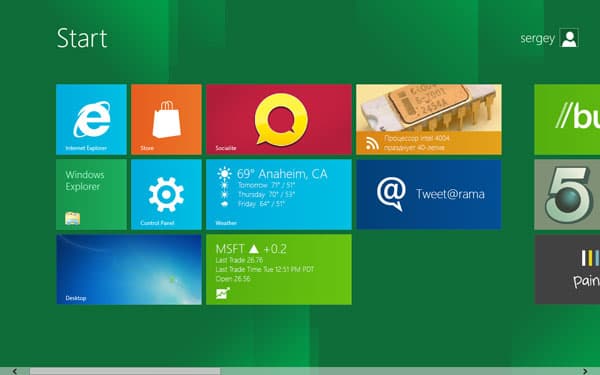Click the sergey username text

coord(537,39)
